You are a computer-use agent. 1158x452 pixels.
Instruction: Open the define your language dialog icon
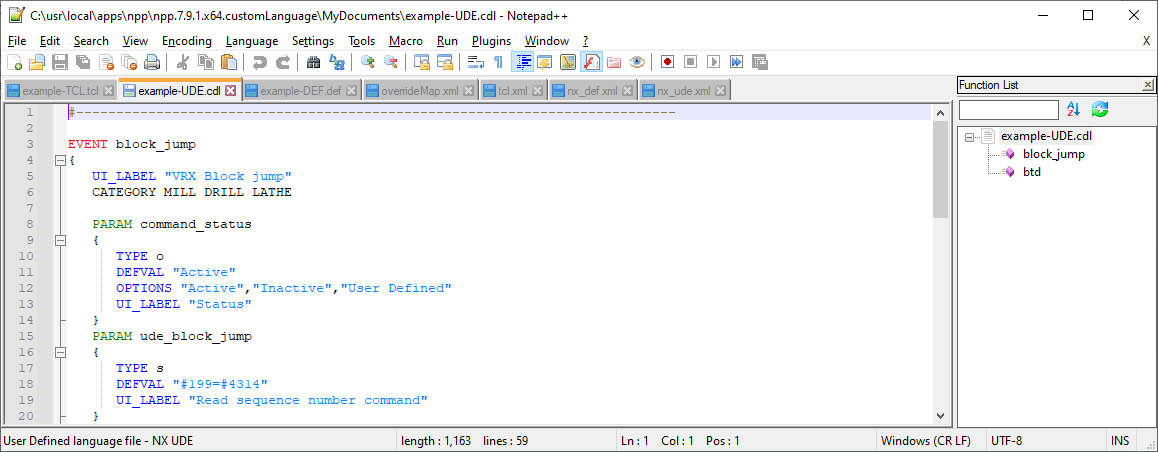tap(545, 62)
